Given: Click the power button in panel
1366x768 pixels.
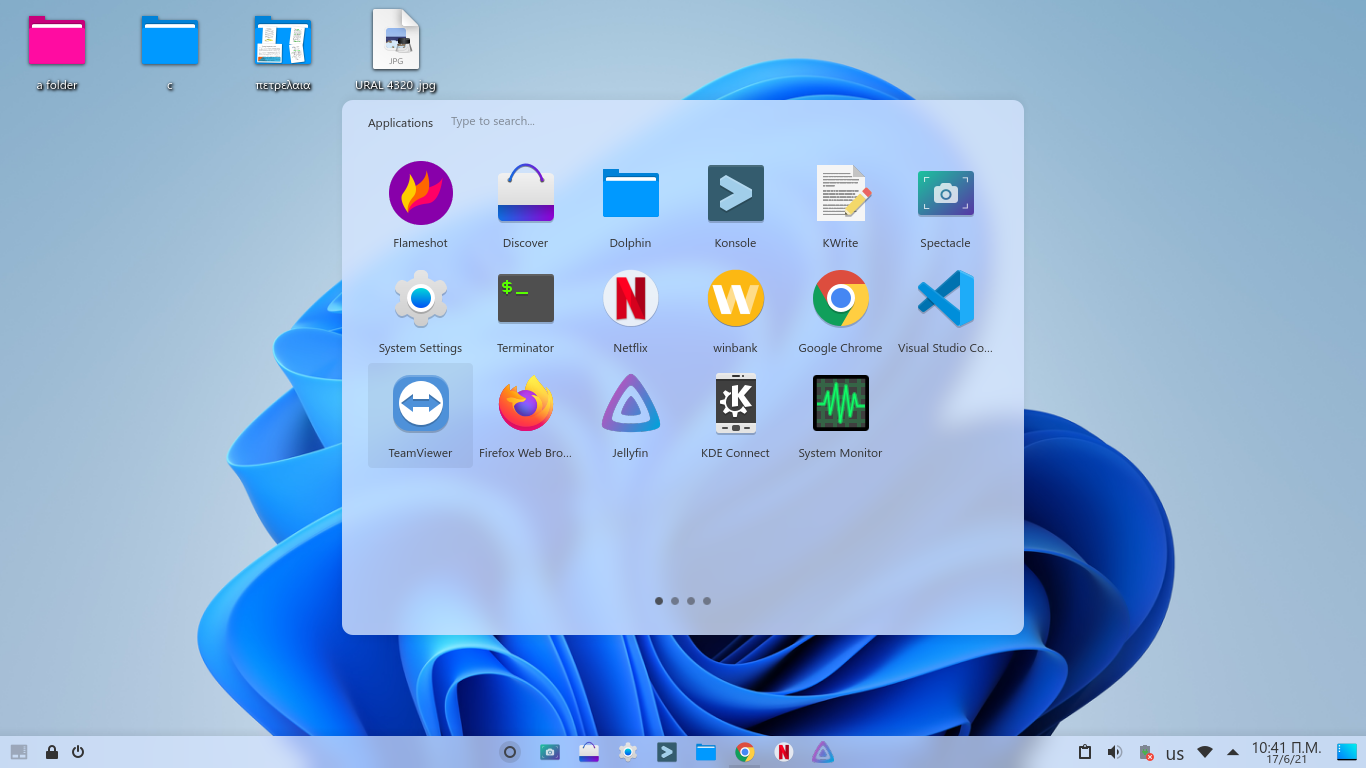Looking at the screenshot, I should [x=78, y=752].
